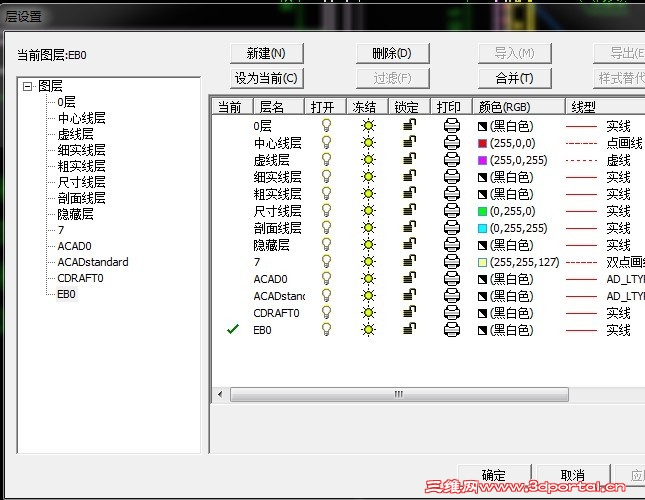
Task: Open the red color swatch for 中心线层
Action: coord(482,144)
